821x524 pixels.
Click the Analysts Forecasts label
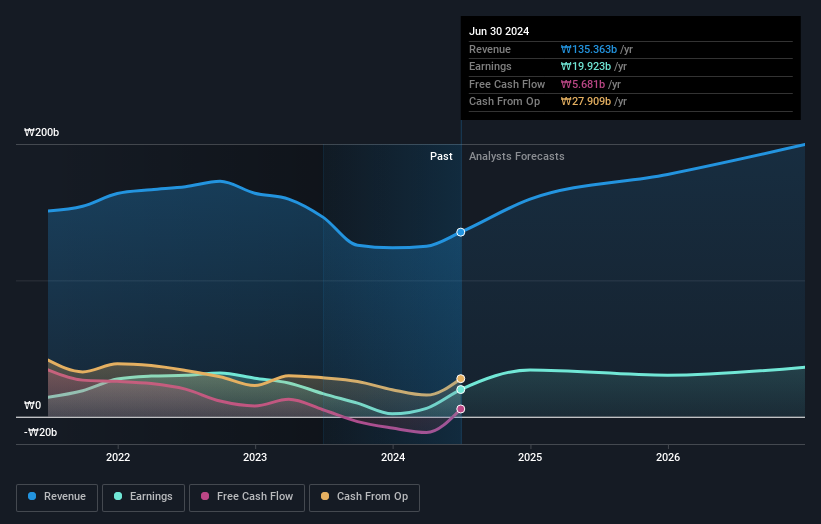[517, 156]
